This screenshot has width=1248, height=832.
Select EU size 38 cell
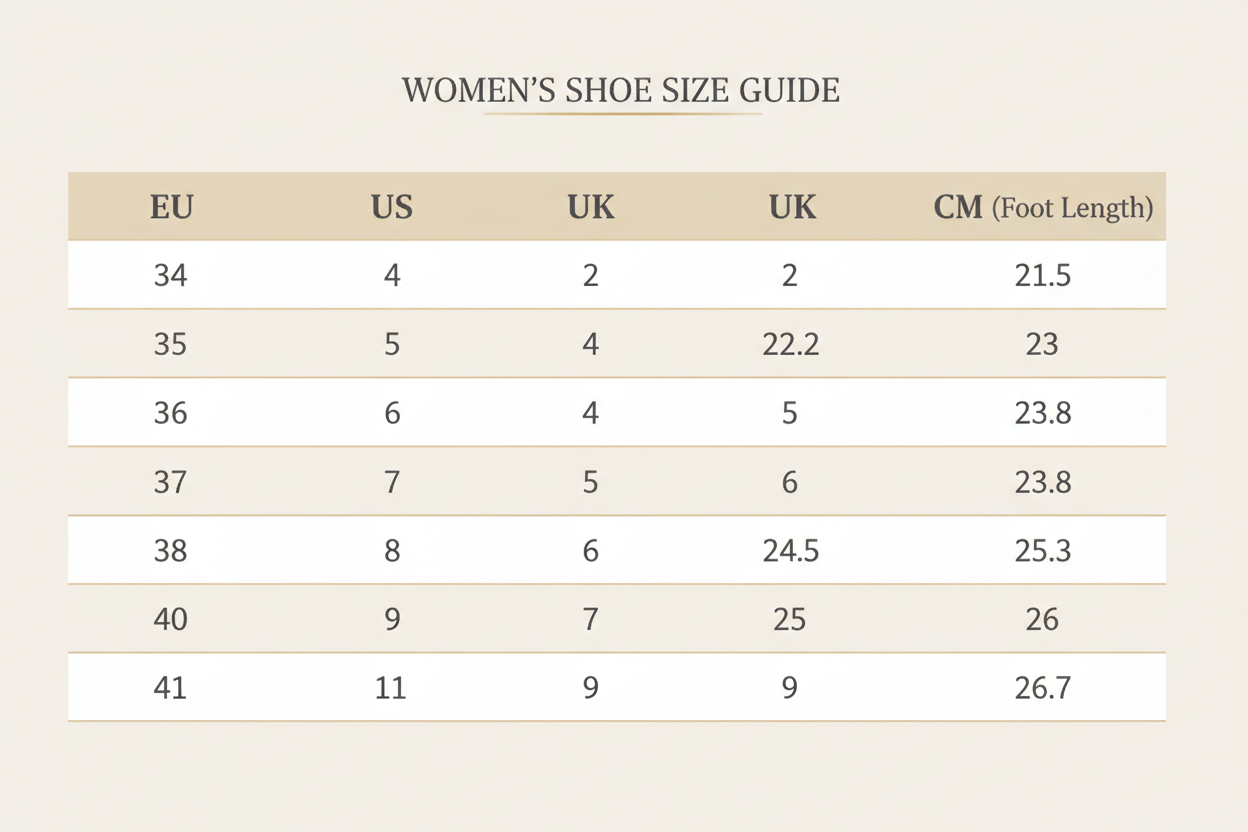pos(171,551)
